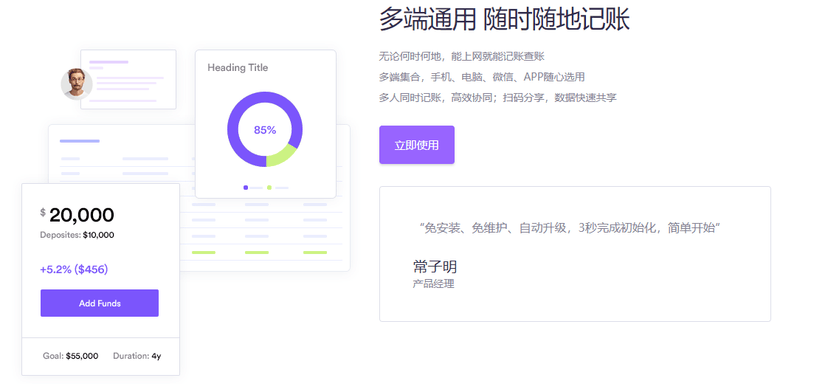Click the 20,000 amount
828x384 pixels.
81,215
